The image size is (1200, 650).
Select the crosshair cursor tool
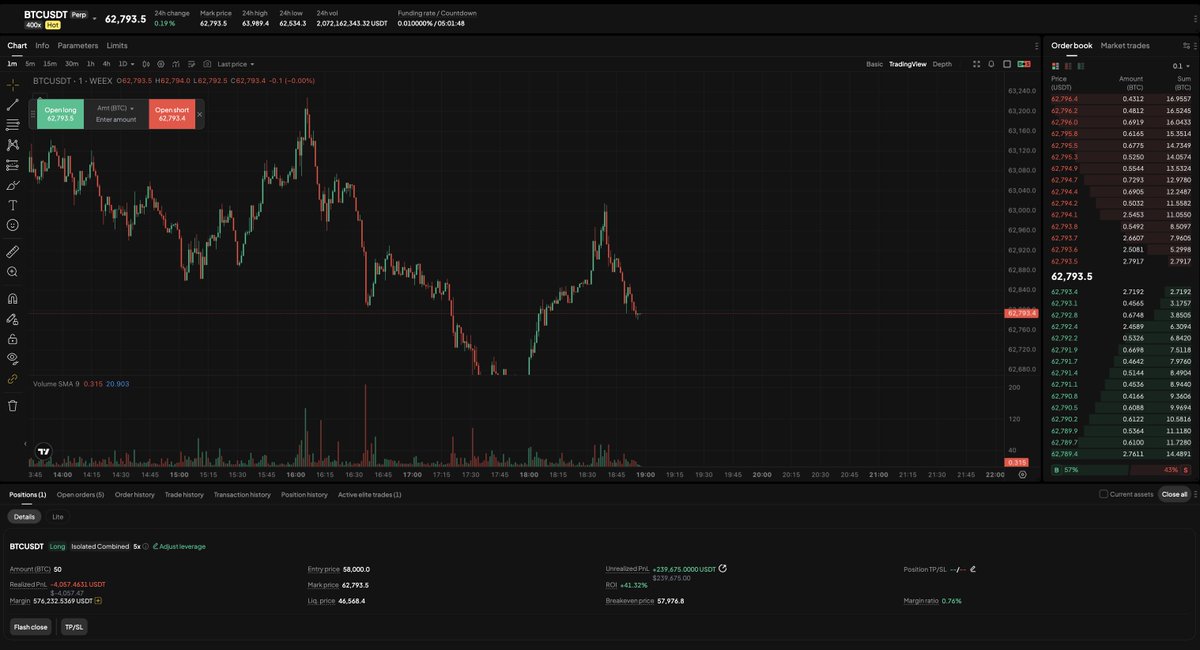[x=13, y=85]
